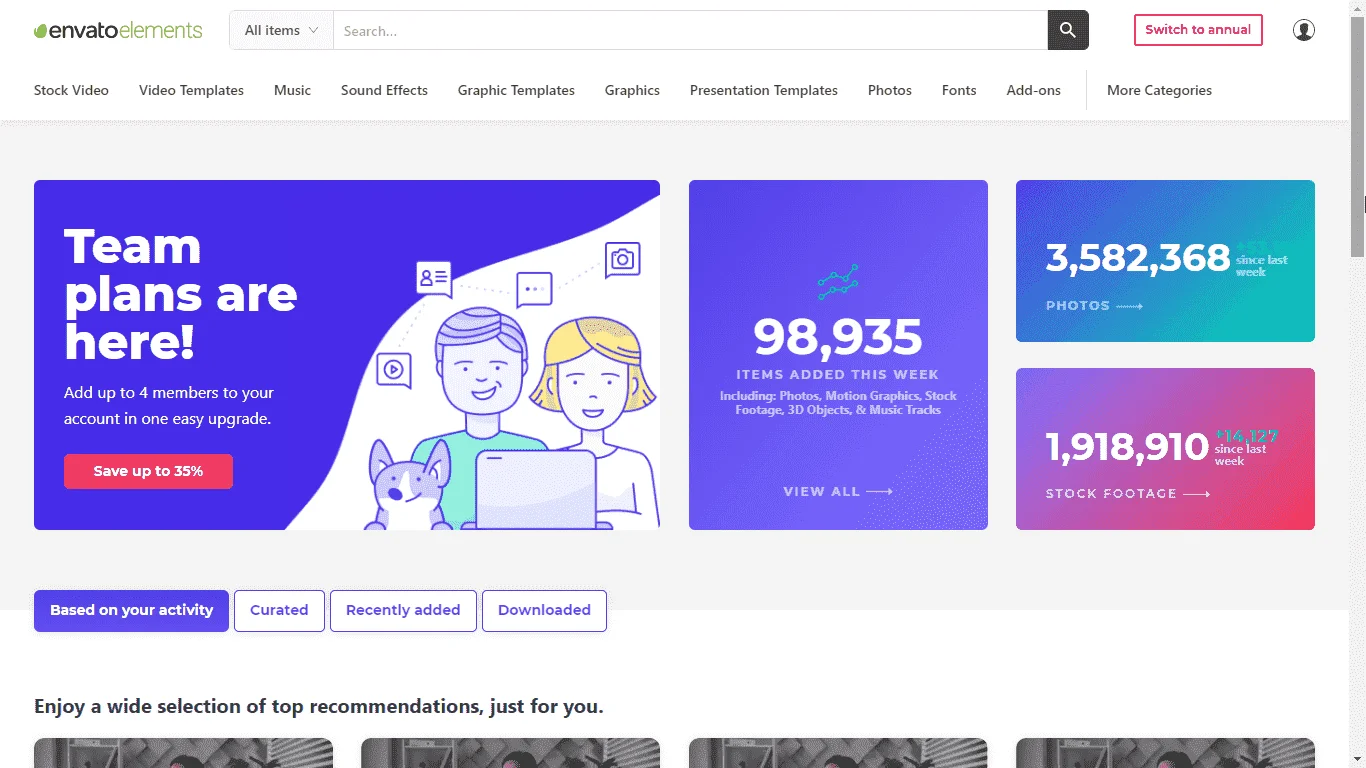Image resolution: width=1366 pixels, height=768 pixels.
Task: Click the Save up to 35% button
Action: coord(148,471)
